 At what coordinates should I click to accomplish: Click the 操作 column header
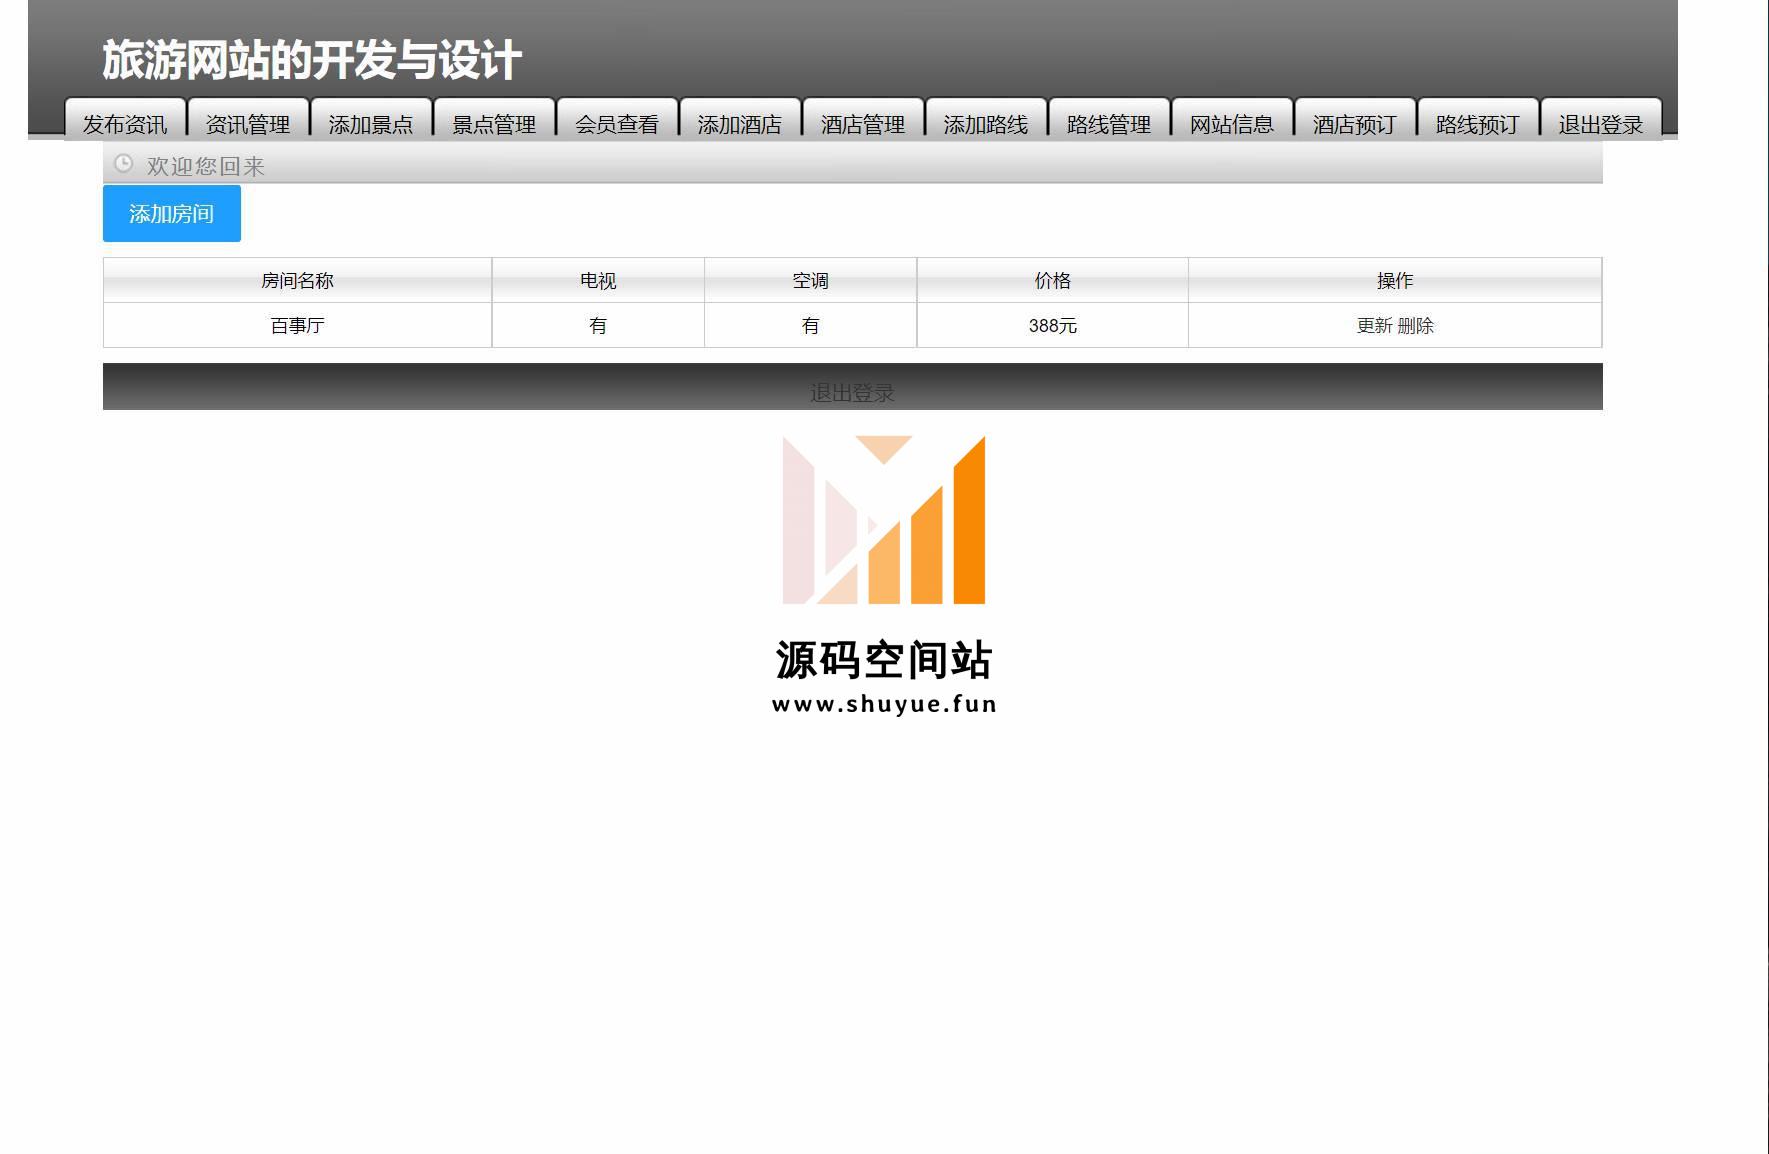(1395, 281)
